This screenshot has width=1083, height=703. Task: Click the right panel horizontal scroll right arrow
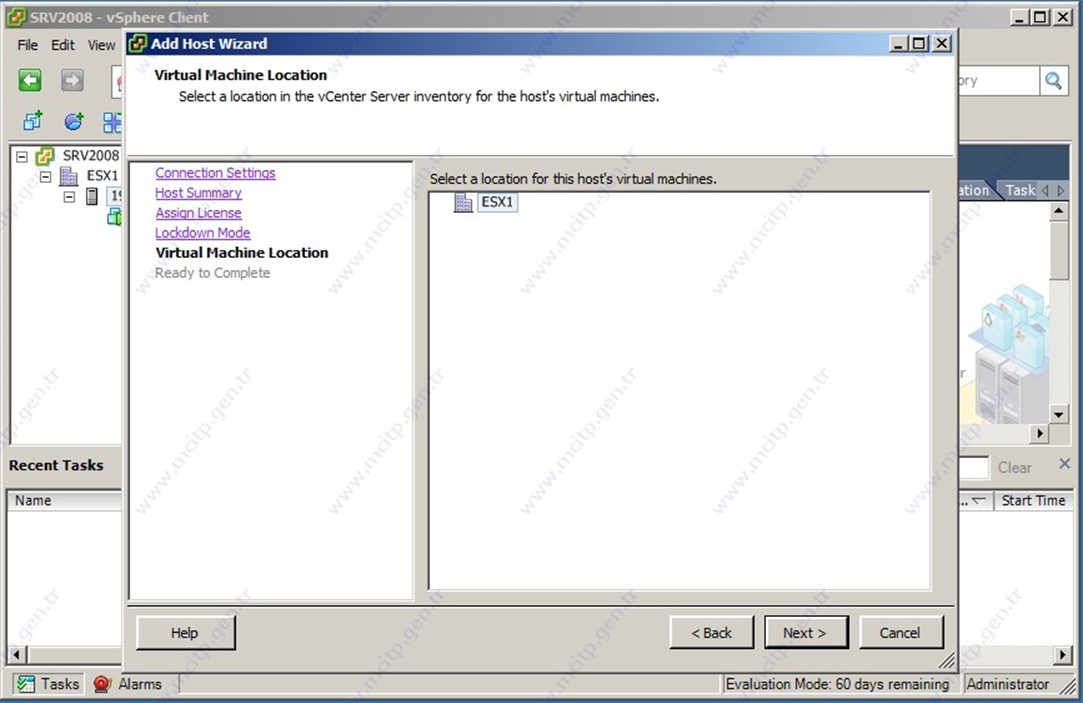click(1040, 433)
